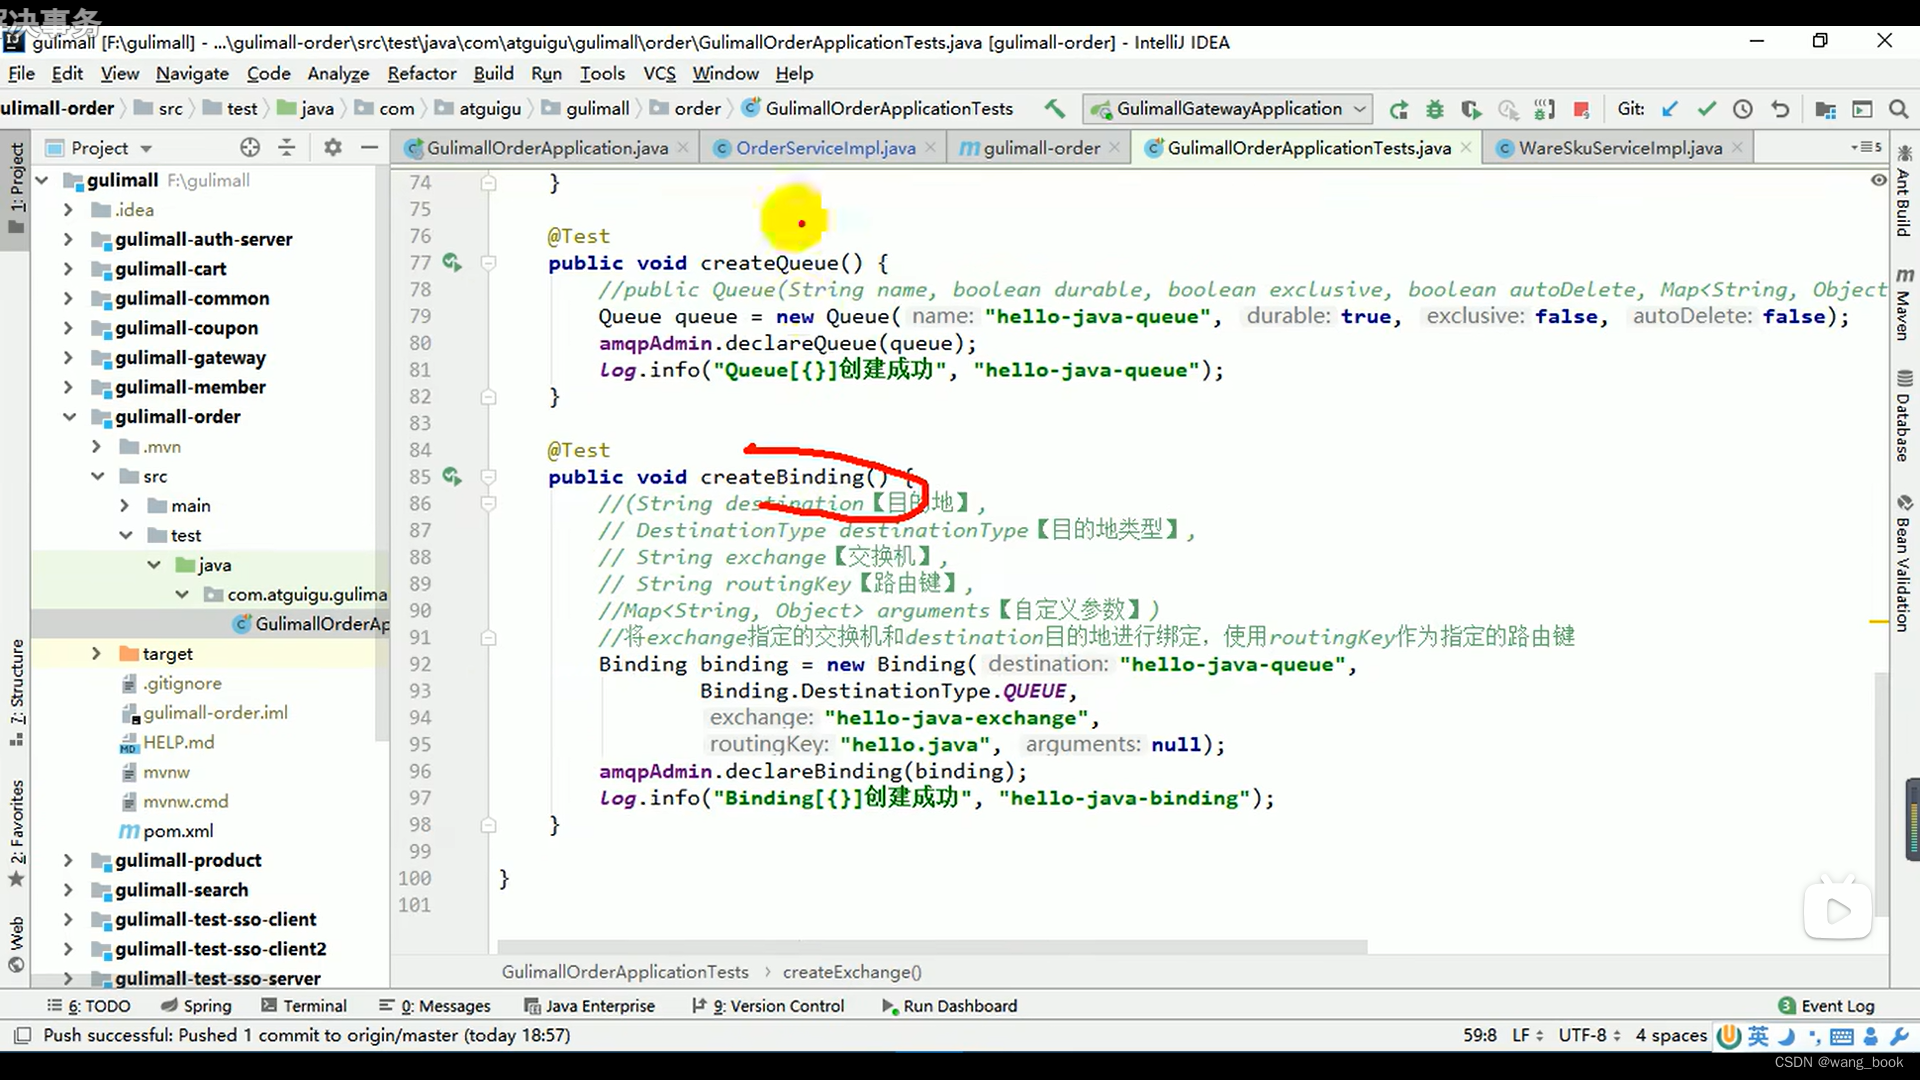
Task: Toggle fold marker at line 86
Action: click(x=488, y=504)
